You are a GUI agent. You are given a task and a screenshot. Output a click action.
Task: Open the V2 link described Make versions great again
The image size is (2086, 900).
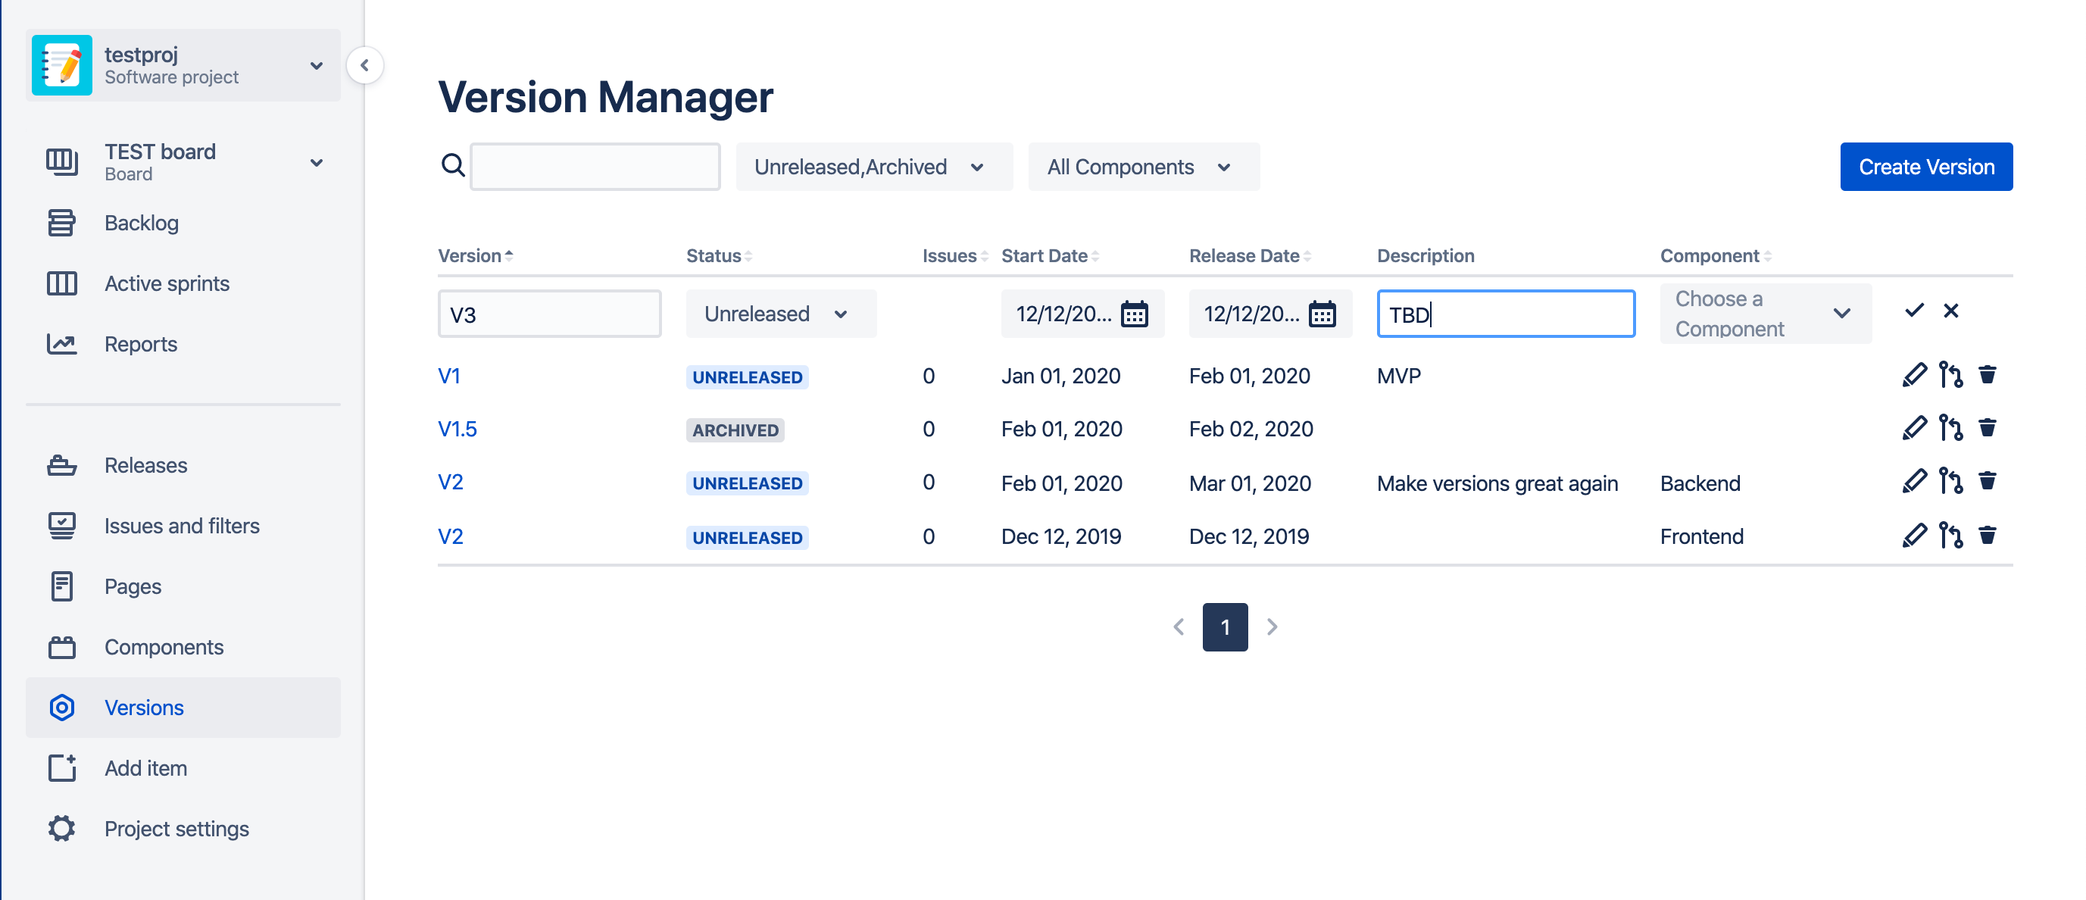[x=450, y=482]
